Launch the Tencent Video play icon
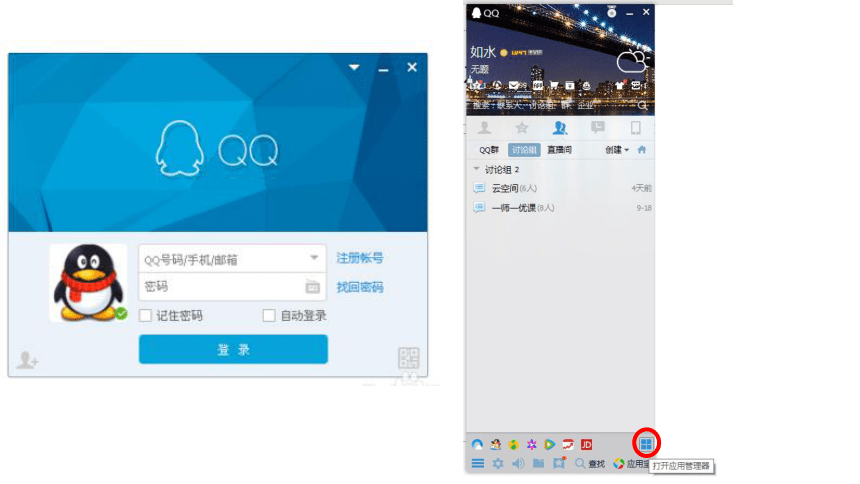The width and height of the screenshot is (860, 484). click(550, 444)
